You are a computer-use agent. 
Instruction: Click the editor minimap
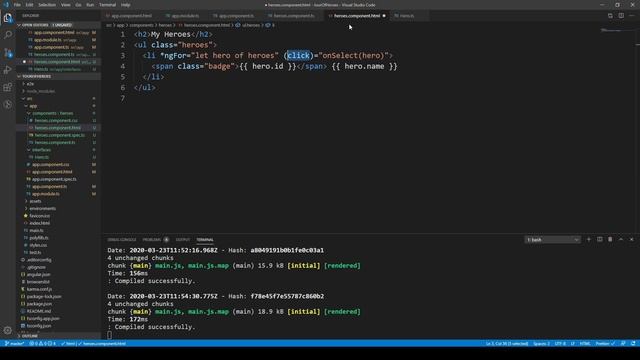coord(616,31)
